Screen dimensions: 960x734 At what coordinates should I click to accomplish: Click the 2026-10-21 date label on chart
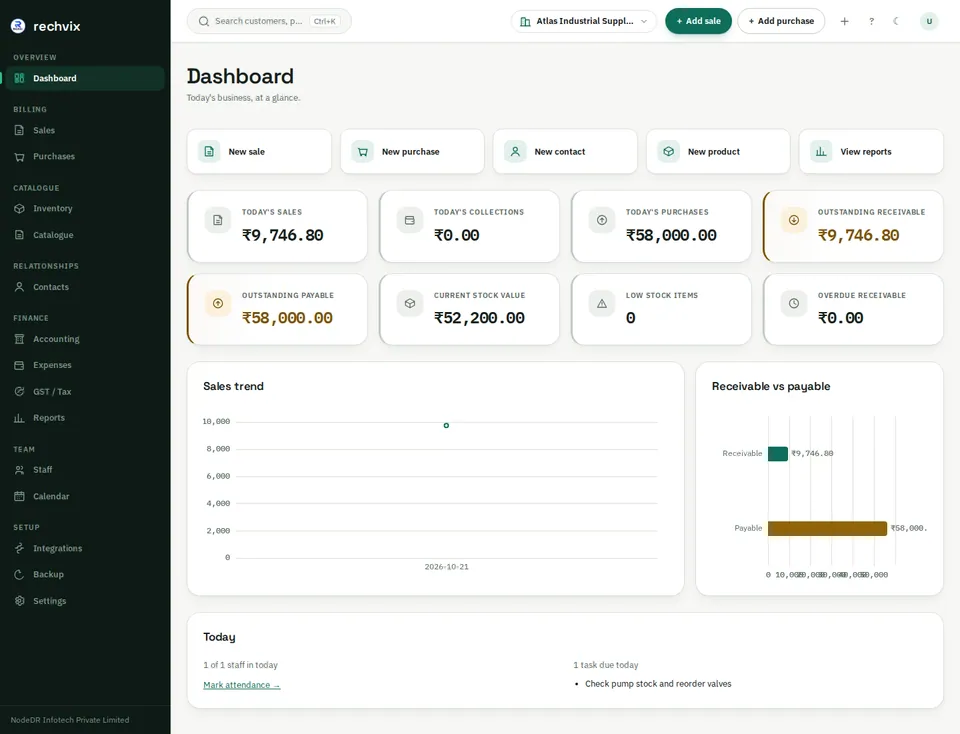point(446,567)
